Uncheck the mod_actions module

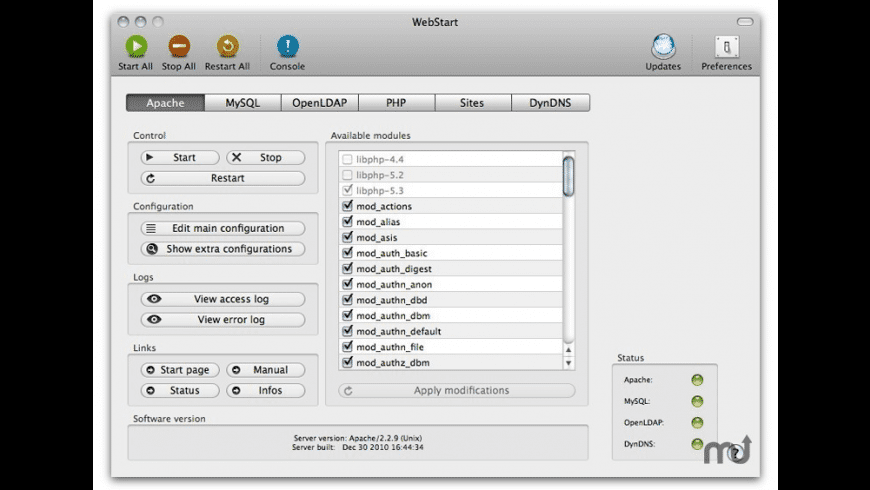(x=347, y=206)
